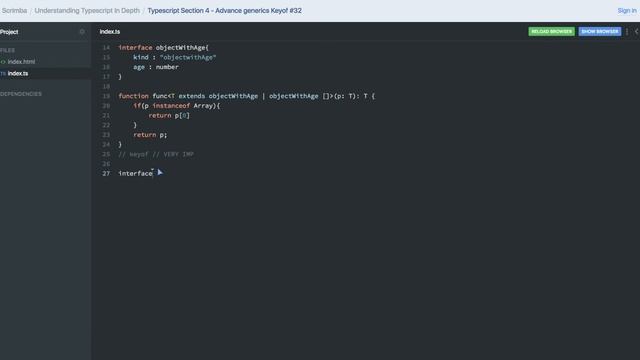Click the Typescript Section 4 lesson title
Screen dimensions: 640x360
pyautogui.click(x=224, y=11)
